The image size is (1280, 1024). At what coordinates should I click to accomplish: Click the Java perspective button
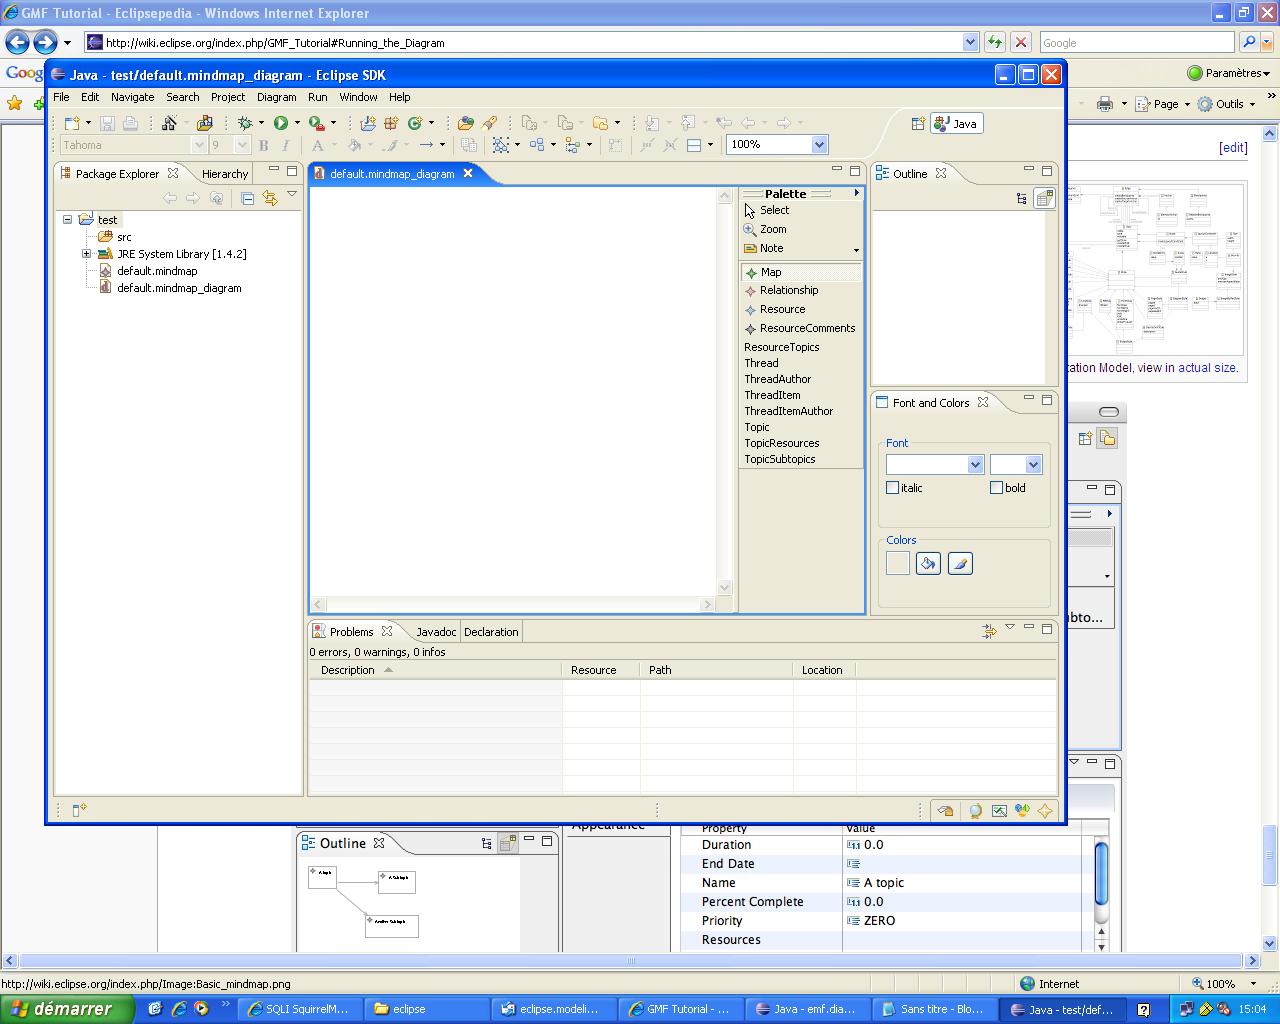tap(956, 123)
